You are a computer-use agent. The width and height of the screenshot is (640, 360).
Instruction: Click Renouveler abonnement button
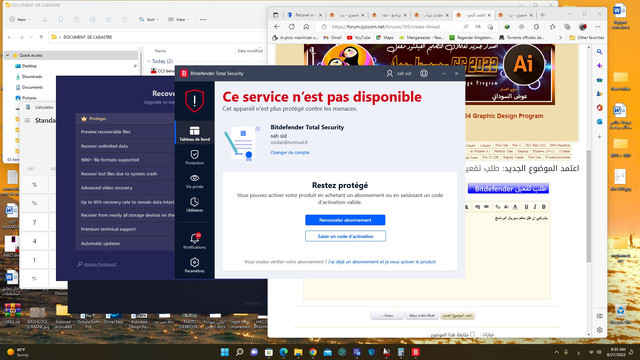[x=345, y=220]
